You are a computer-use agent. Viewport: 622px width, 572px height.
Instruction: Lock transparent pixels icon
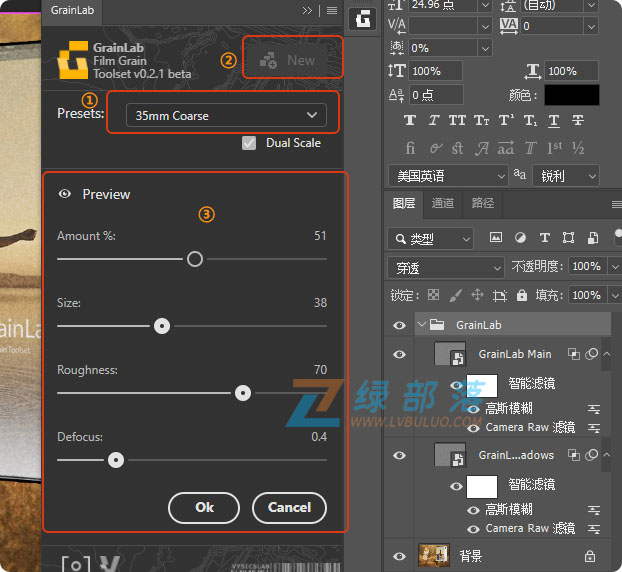[x=433, y=295]
